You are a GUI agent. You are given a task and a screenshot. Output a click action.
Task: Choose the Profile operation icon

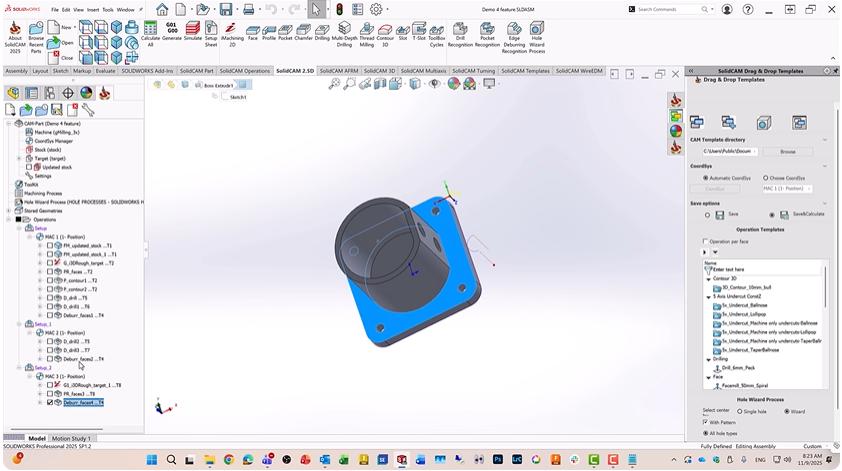point(269,34)
